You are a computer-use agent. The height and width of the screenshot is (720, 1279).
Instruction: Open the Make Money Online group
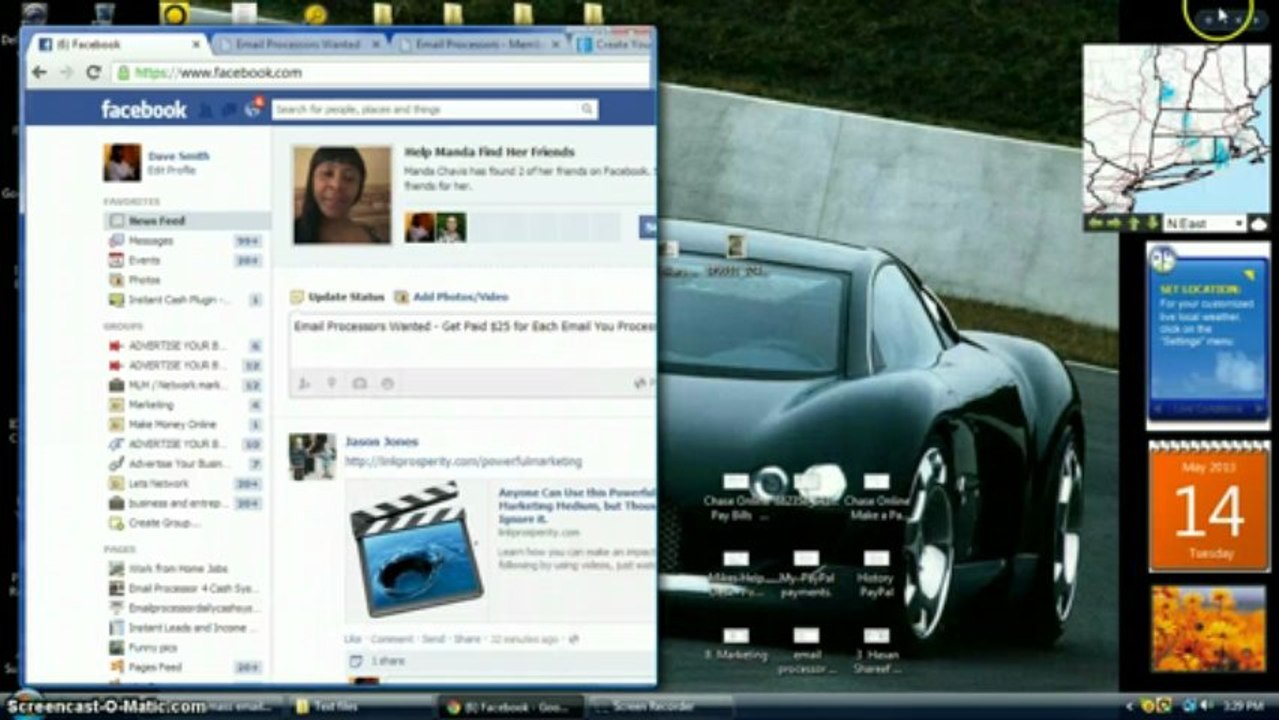[185, 424]
